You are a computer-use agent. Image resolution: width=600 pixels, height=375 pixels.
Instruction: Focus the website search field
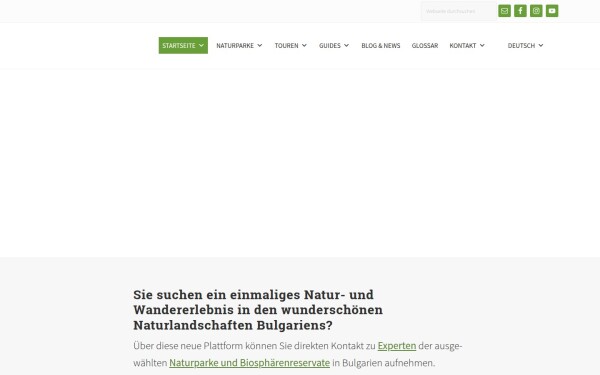[x=459, y=11]
